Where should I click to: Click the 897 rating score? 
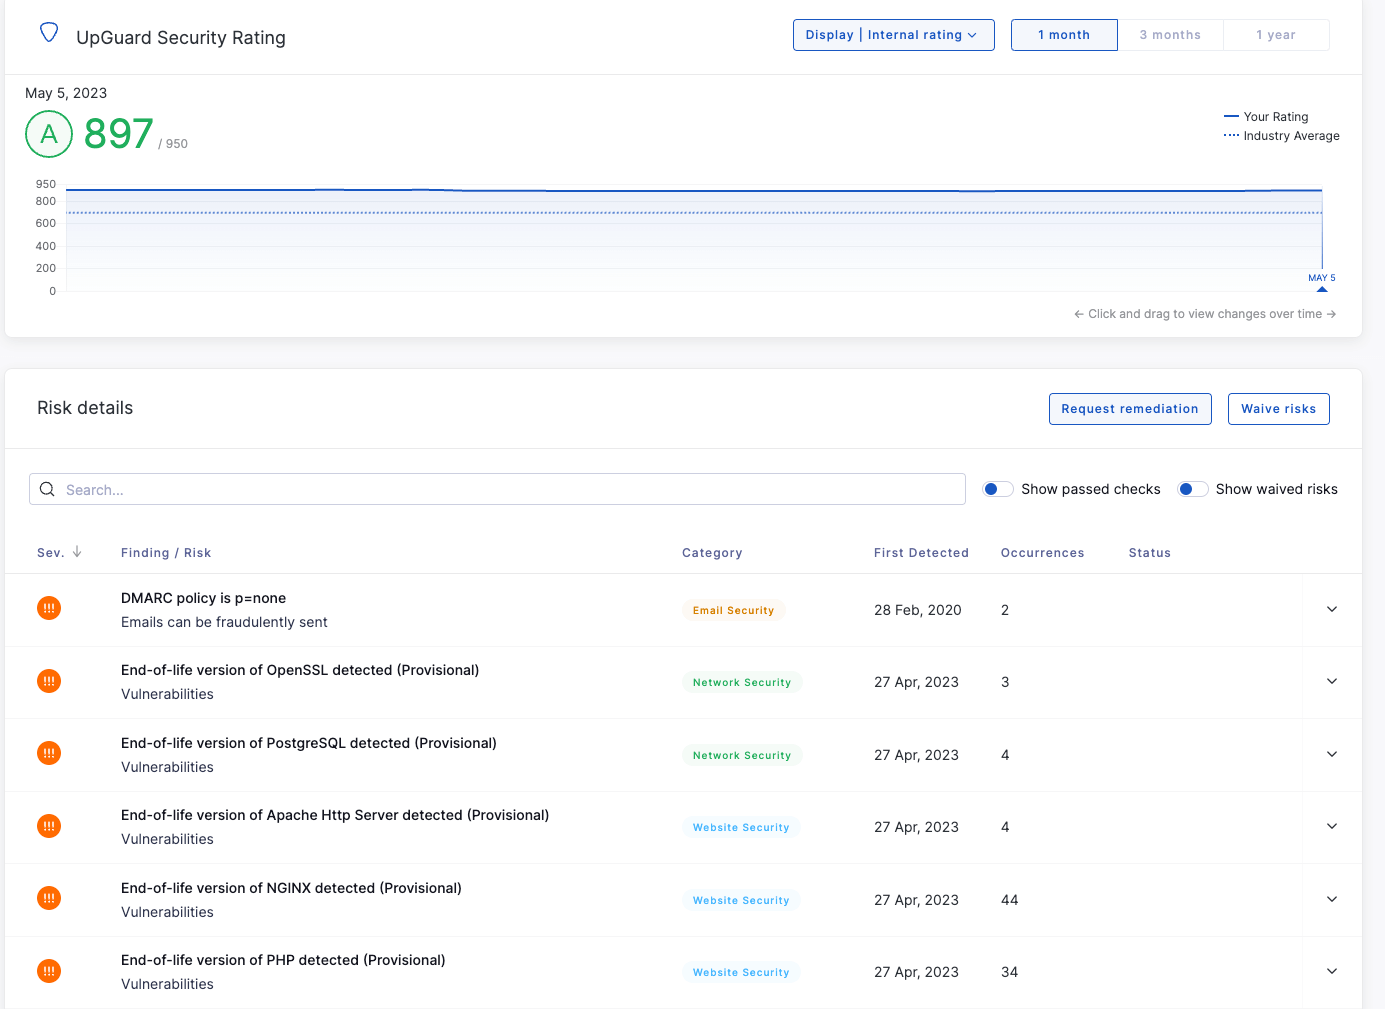click(119, 134)
